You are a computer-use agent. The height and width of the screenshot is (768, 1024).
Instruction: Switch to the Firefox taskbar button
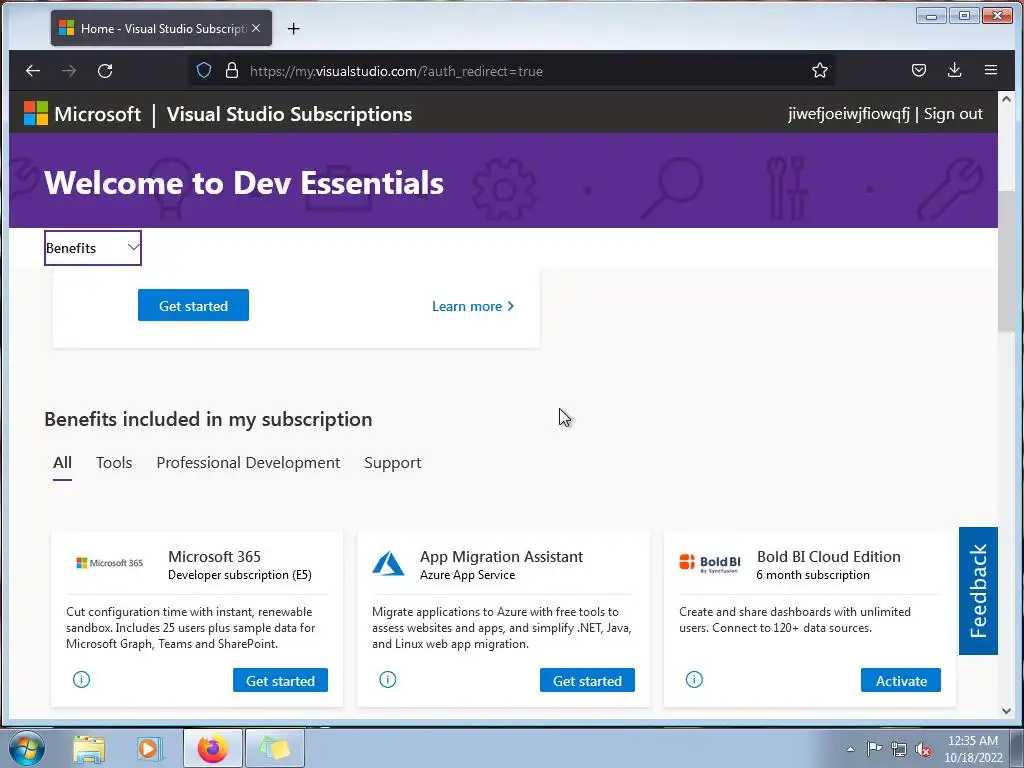(213, 748)
